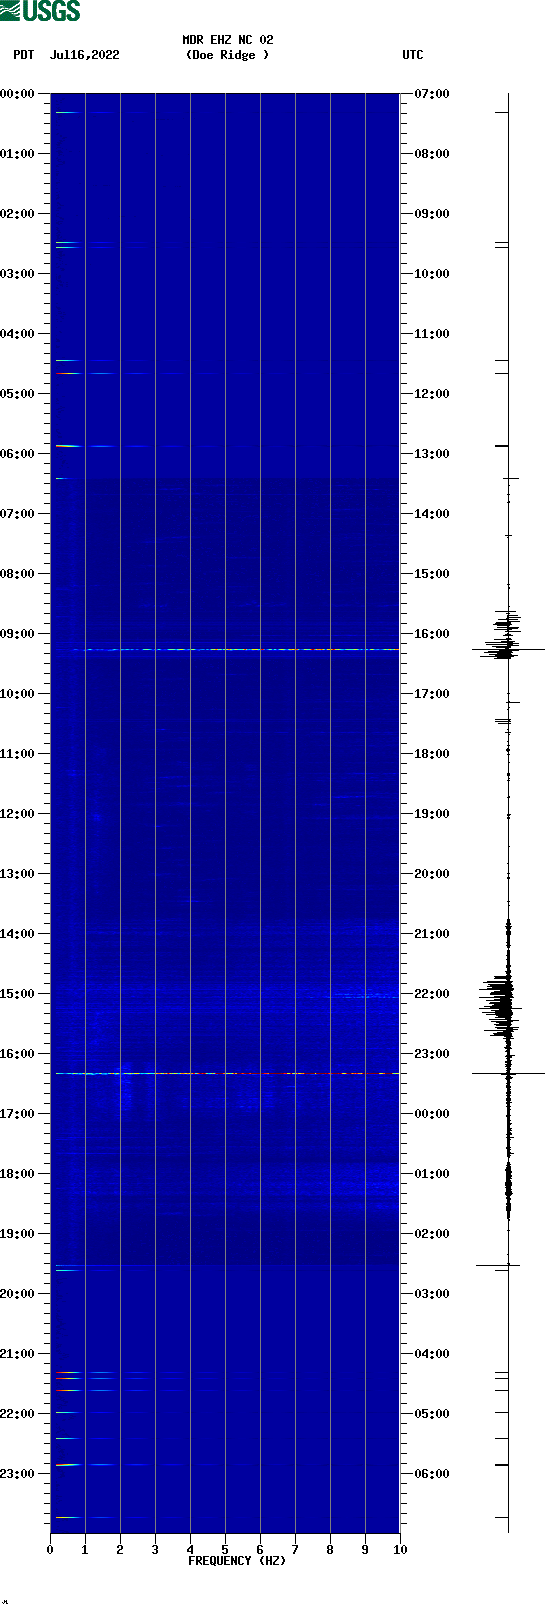Click the 06:00 UTC time label
The height and width of the screenshot is (1613, 552).
click(432, 1474)
